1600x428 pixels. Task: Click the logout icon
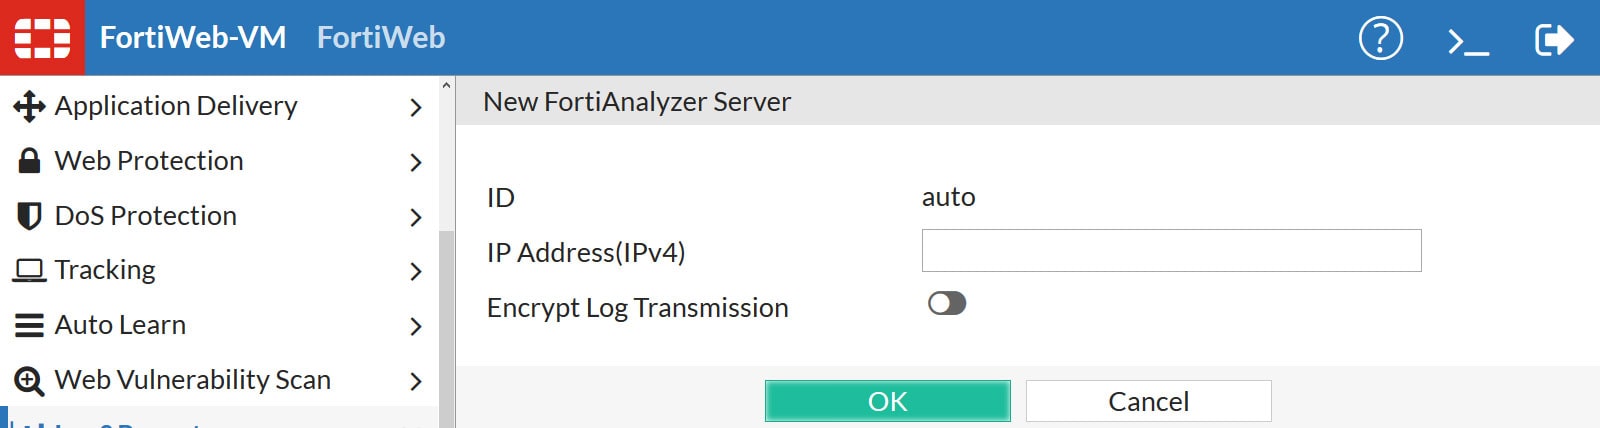click(x=1553, y=40)
